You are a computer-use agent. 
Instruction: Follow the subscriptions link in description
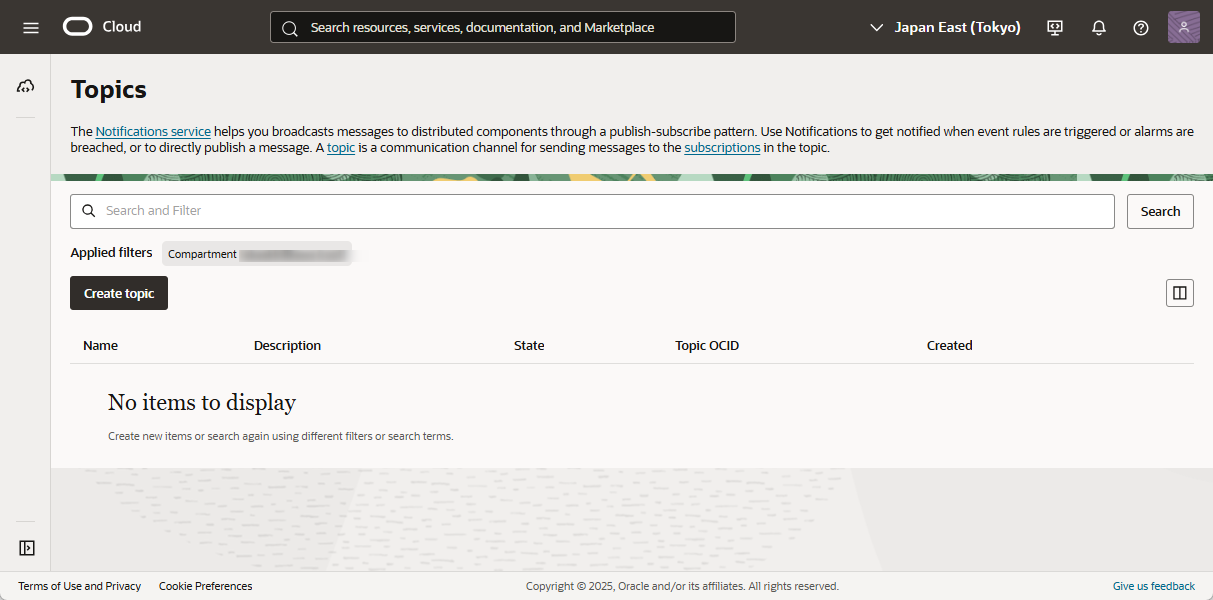click(722, 147)
